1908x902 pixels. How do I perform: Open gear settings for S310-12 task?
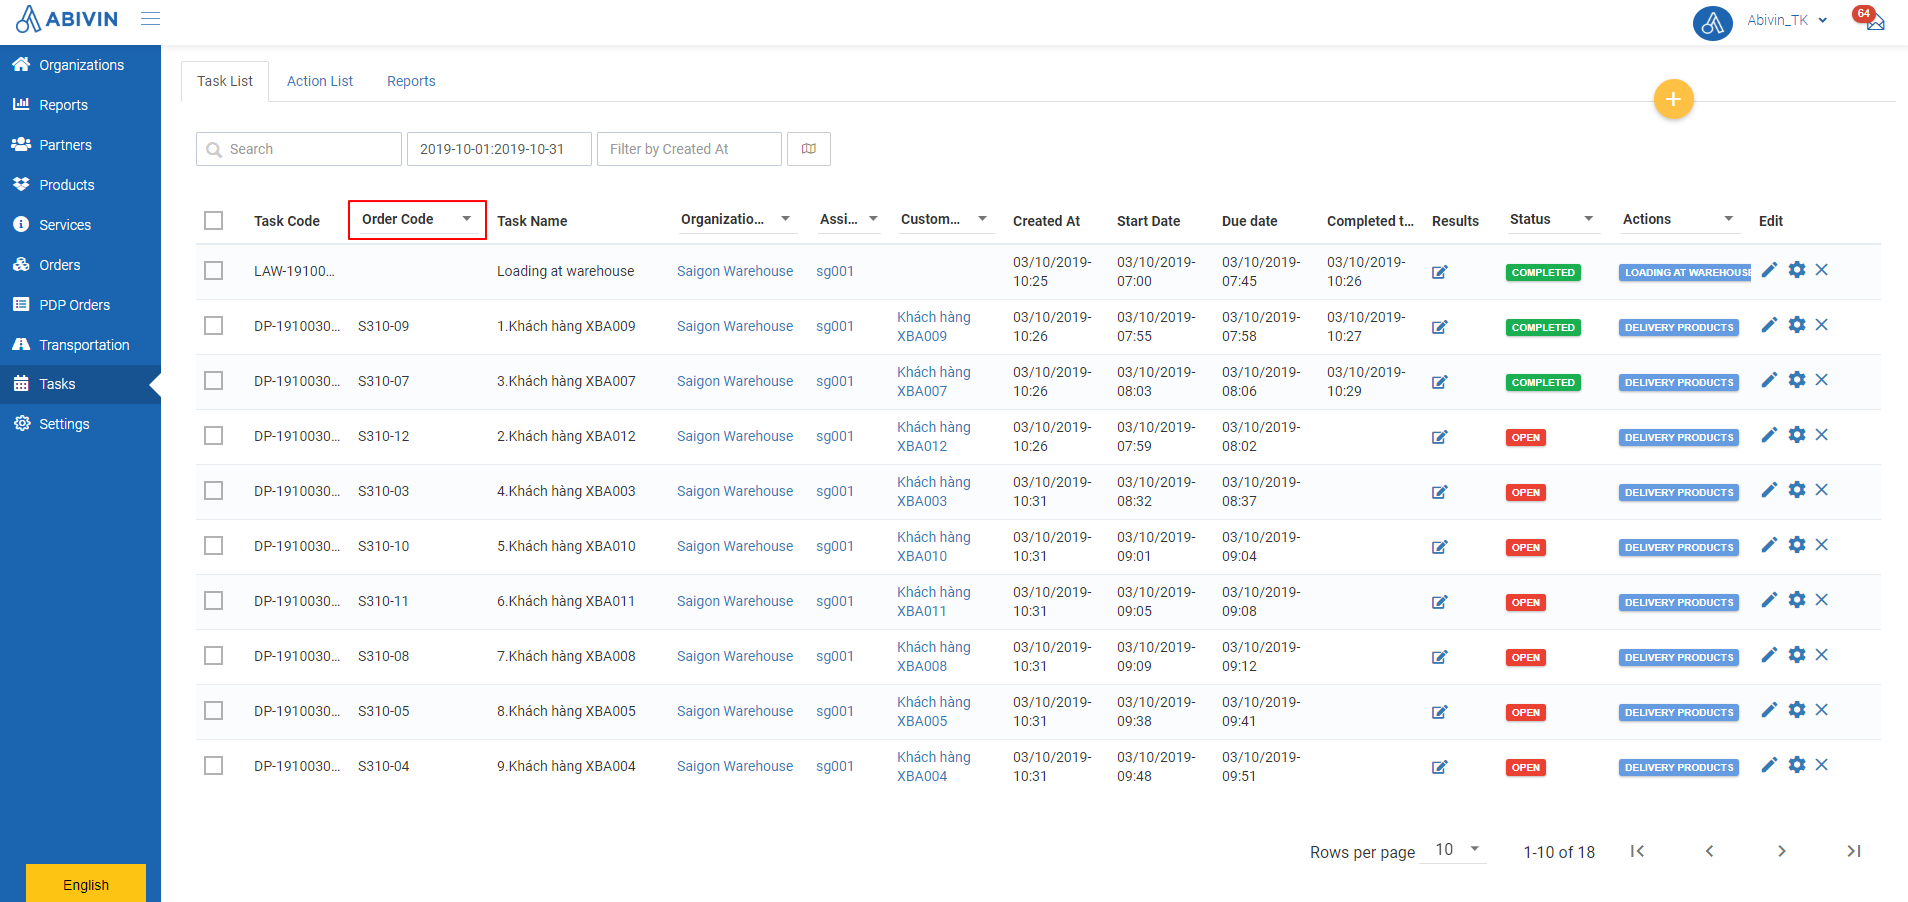(1797, 435)
